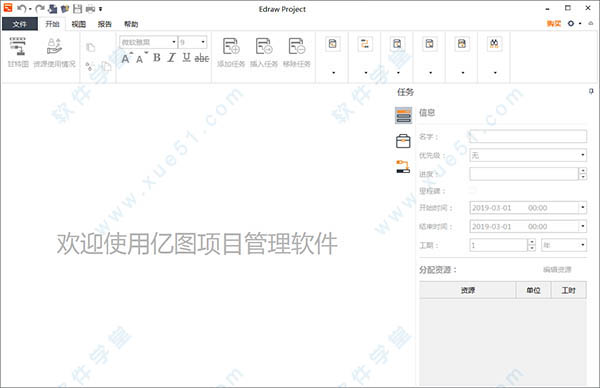Image resolution: width=600 pixels, height=388 pixels.
Task: Click the orange link-arrows ribbon icon
Action: click(365, 44)
